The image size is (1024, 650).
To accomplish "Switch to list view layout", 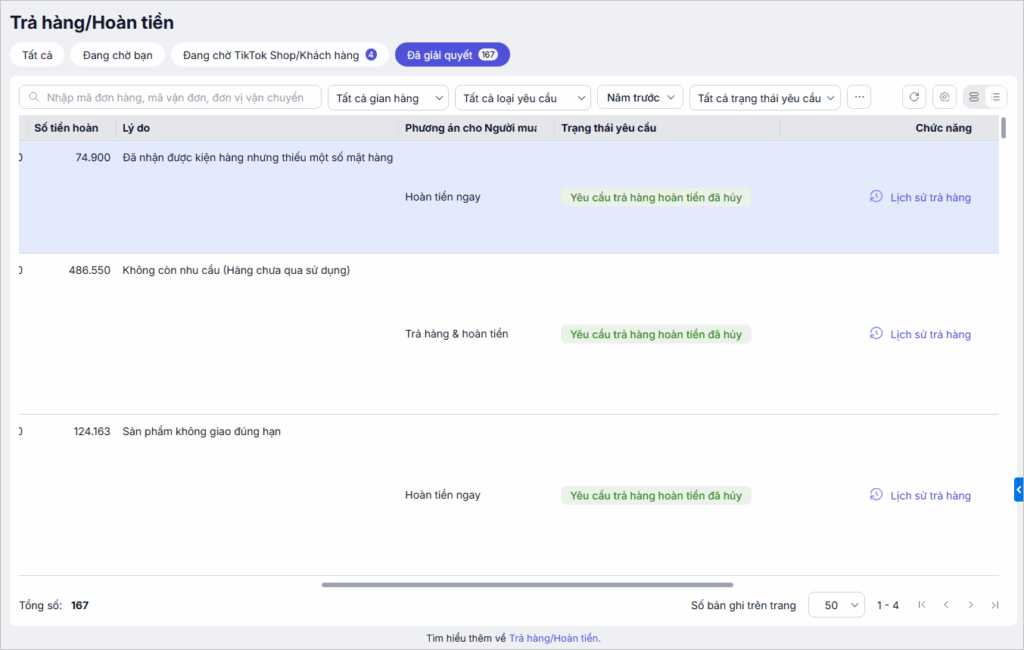I will coord(995,97).
